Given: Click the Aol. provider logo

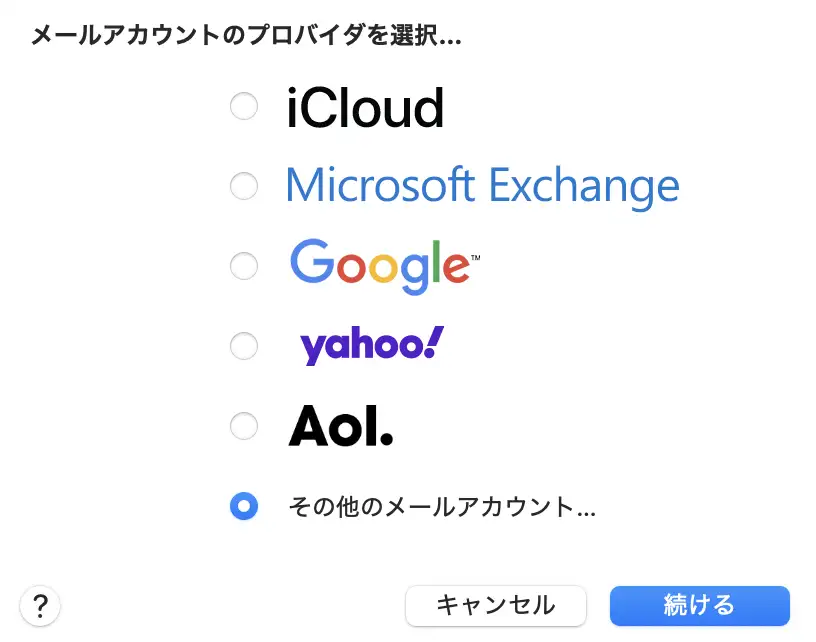Looking at the screenshot, I should (x=341, y=427).
